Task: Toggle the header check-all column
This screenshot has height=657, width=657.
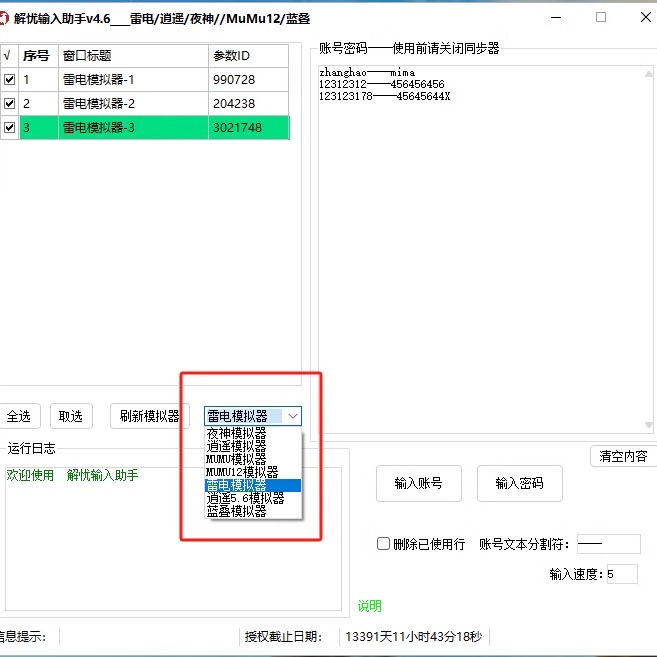Action: [x=8, y=55]
